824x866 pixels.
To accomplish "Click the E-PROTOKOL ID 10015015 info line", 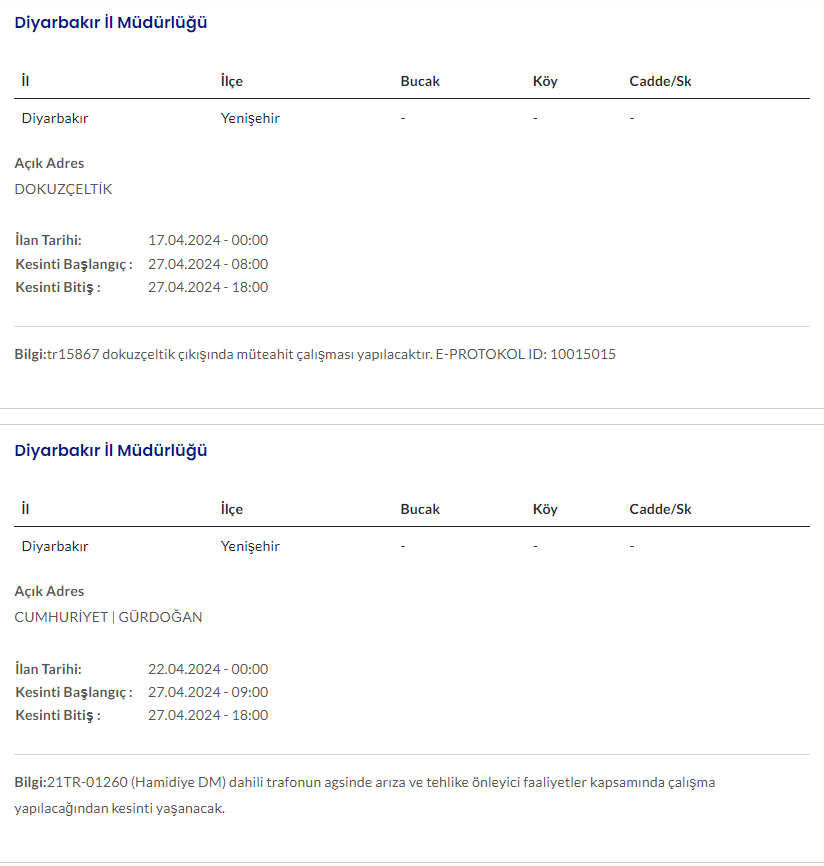I will (x=315, y=355).
